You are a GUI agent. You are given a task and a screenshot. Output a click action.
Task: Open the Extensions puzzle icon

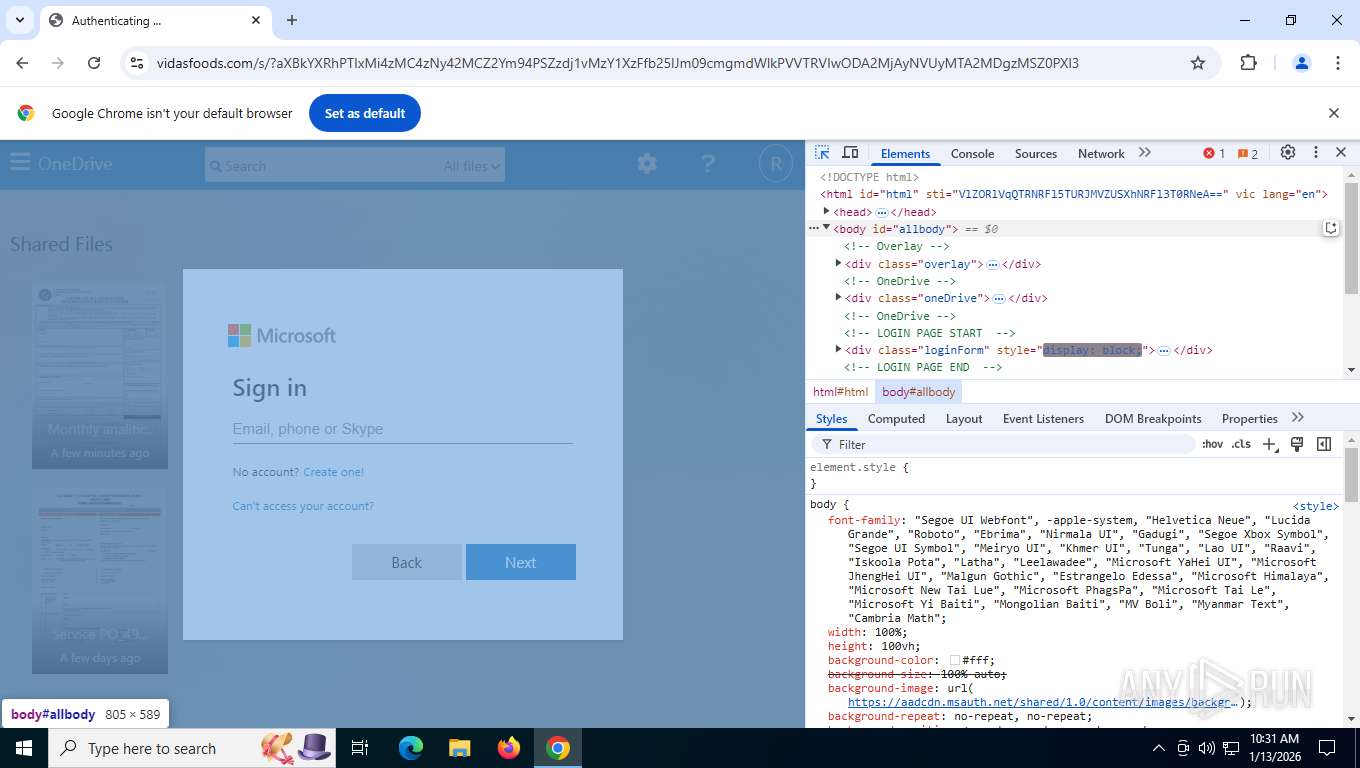point(1248,63)
